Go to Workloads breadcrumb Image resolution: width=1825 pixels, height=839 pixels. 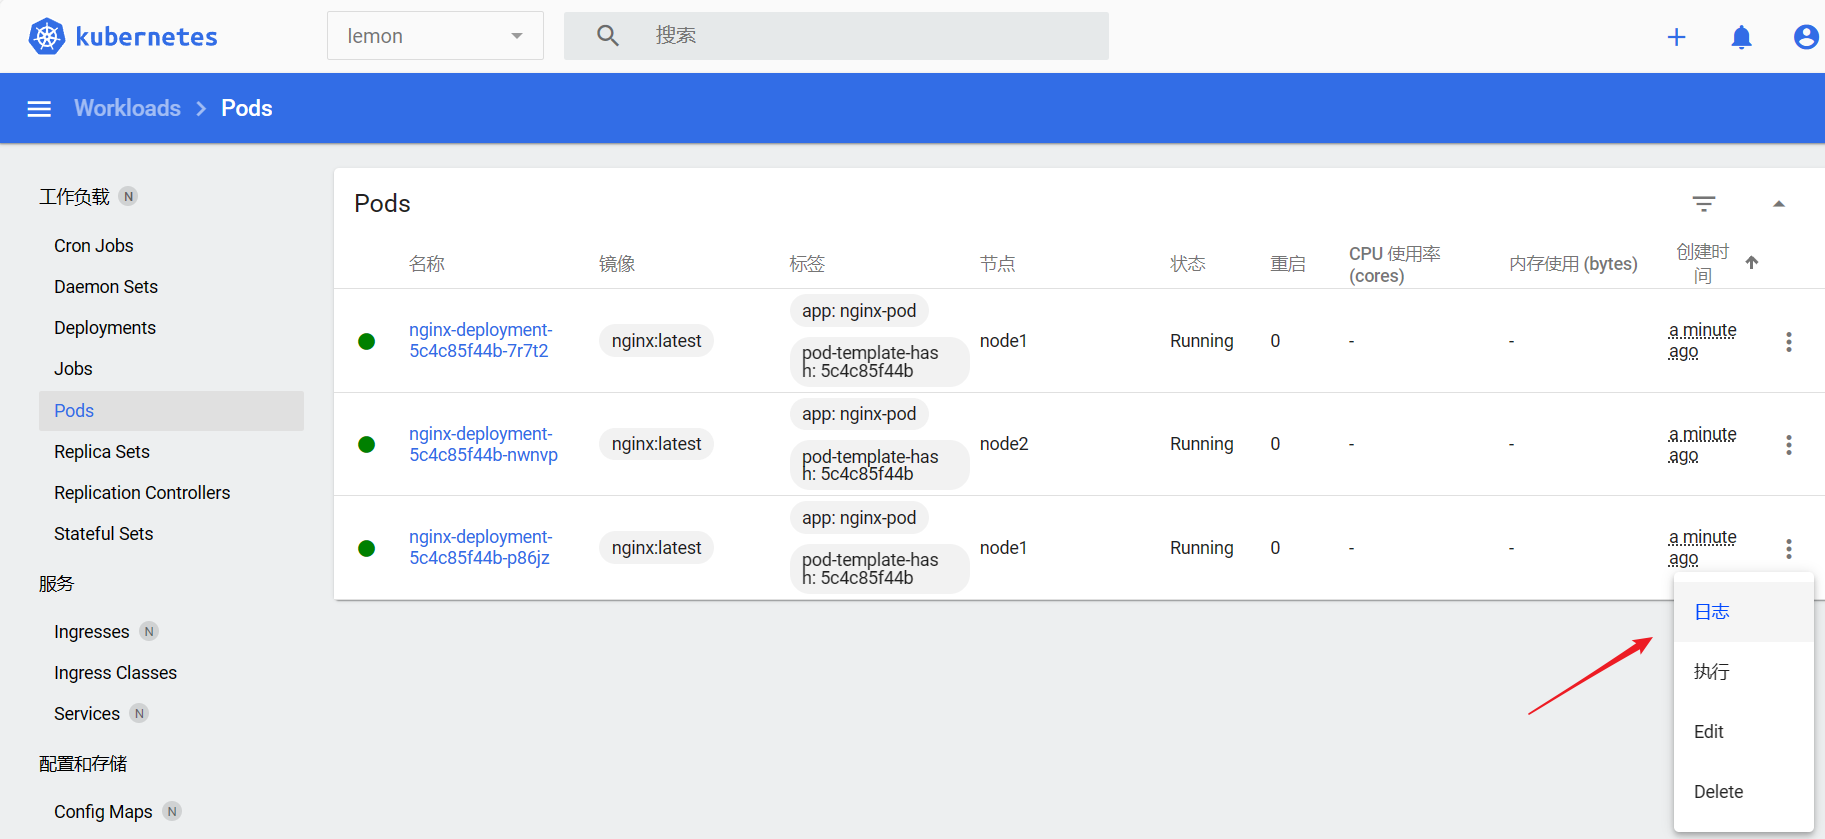127,108
